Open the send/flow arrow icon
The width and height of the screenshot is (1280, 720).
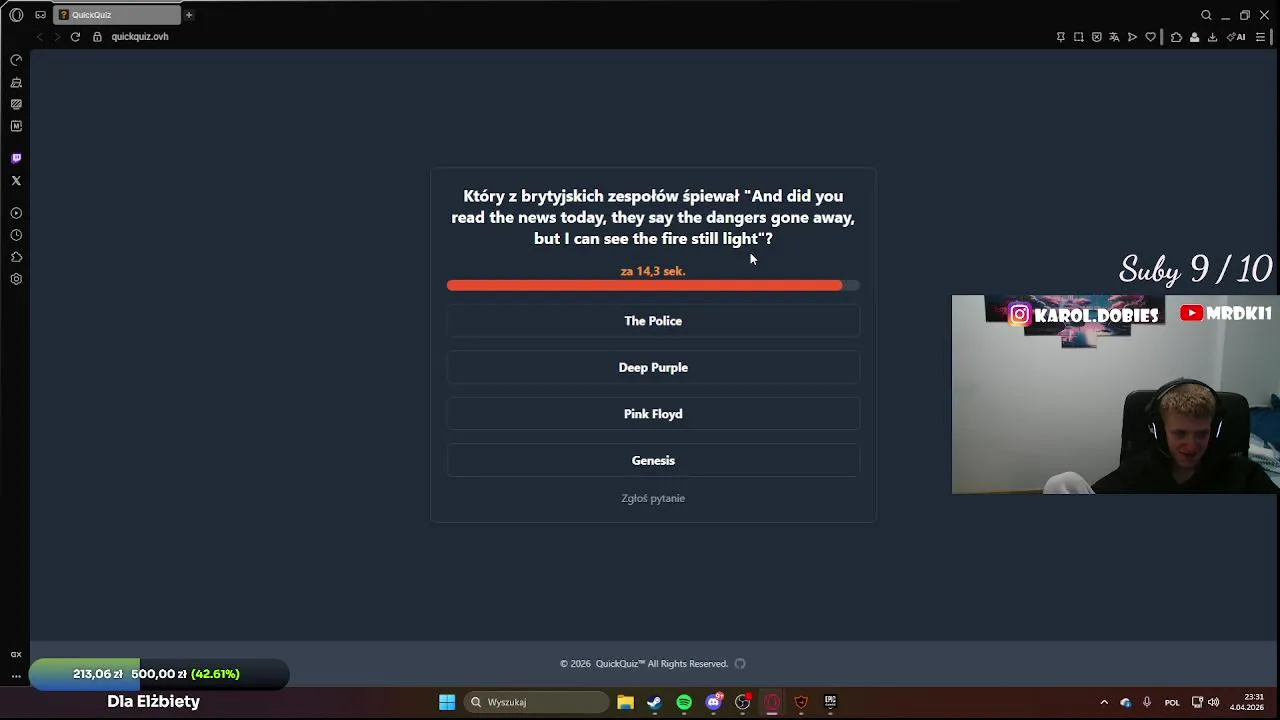[1132, 37]
